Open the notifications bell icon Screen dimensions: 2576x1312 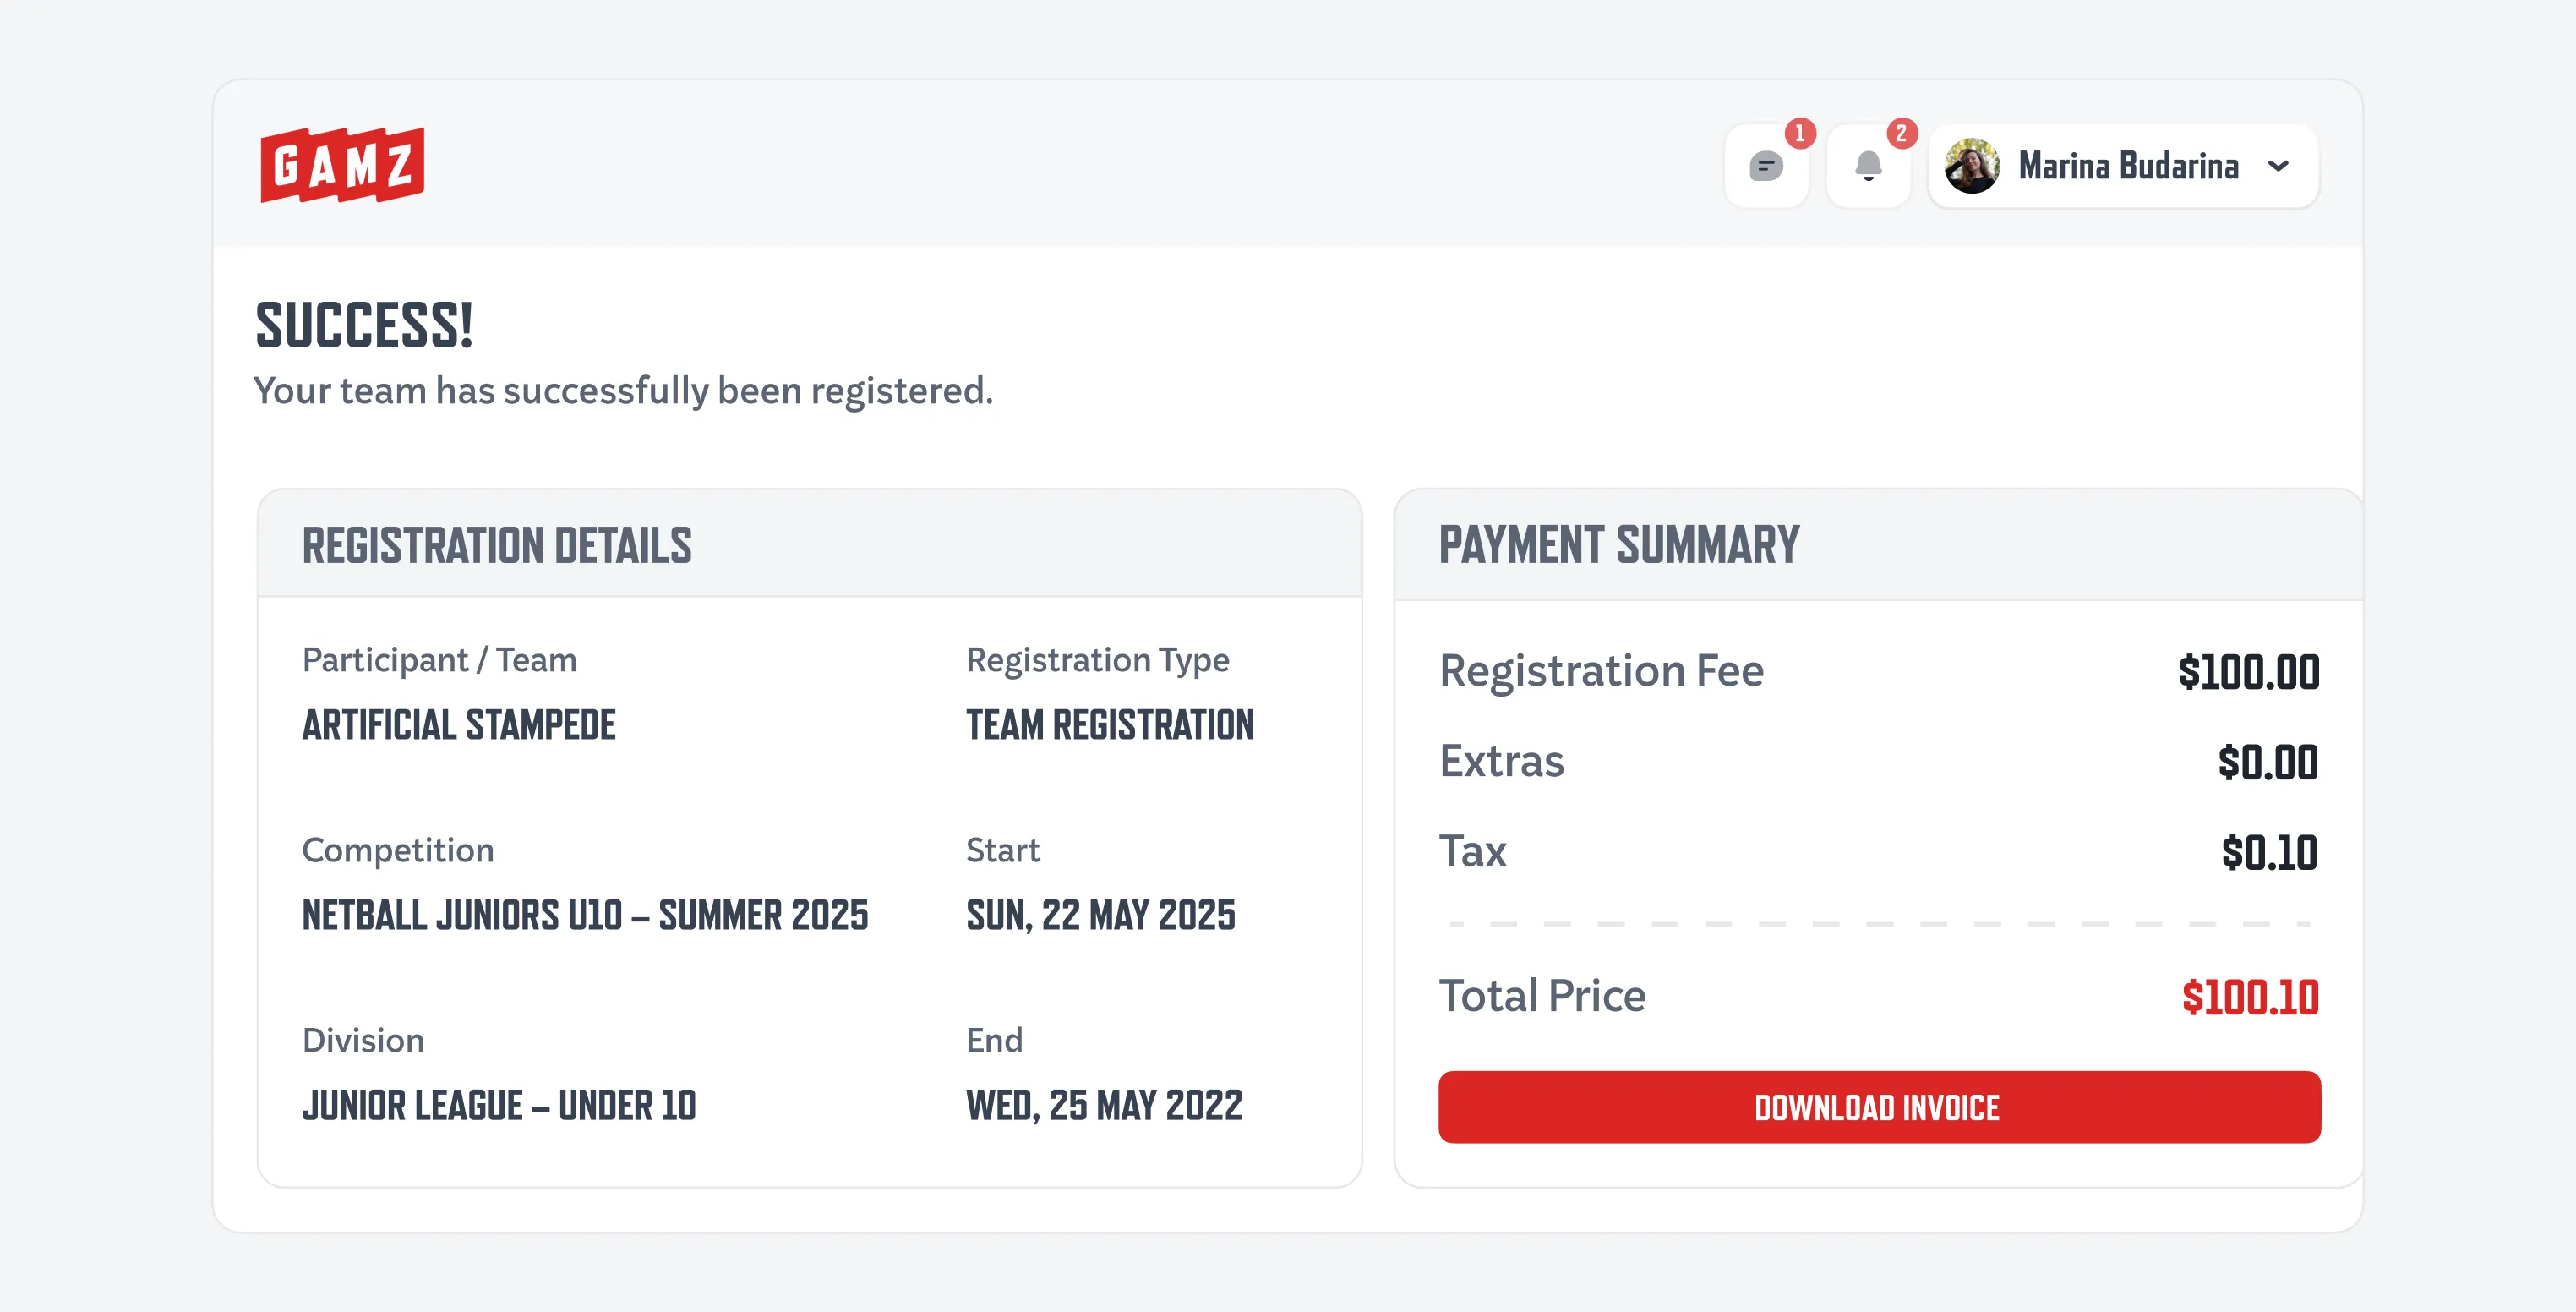pyautogui.click(x=1868, y=166)
